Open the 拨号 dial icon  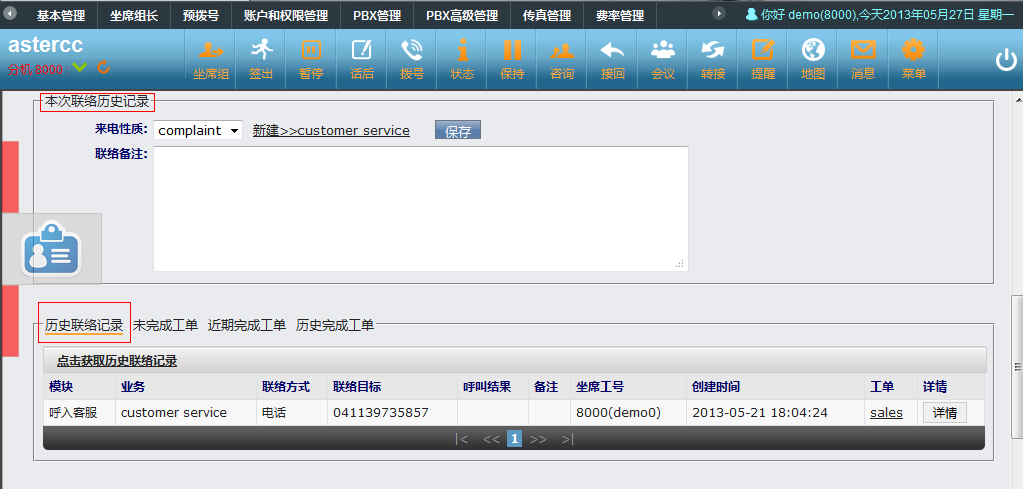[411, 59]
